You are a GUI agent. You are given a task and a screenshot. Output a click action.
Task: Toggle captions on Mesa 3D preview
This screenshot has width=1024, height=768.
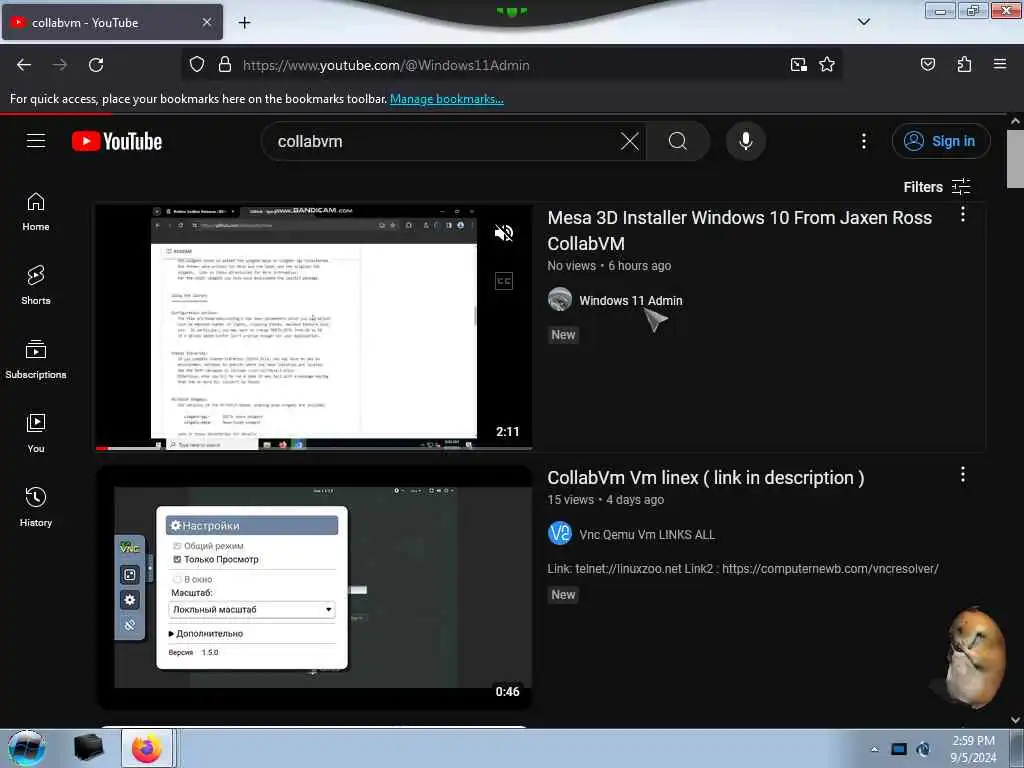(x=504, y=281)
